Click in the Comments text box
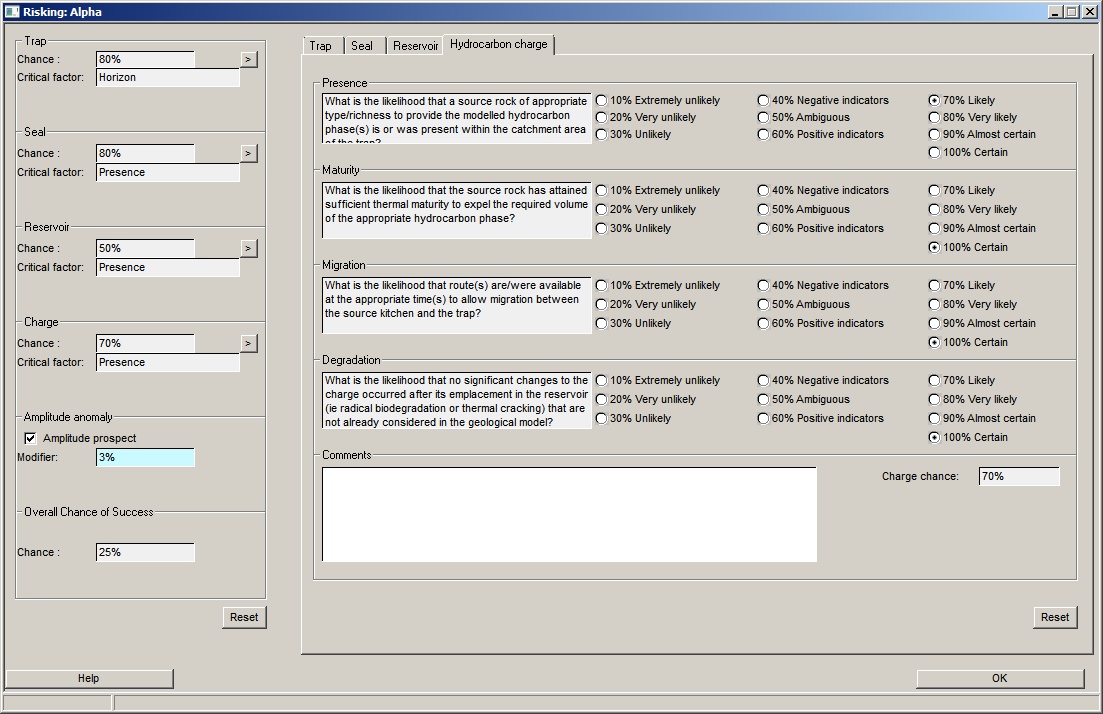1103x714 pixels. [x=569, y=514]
